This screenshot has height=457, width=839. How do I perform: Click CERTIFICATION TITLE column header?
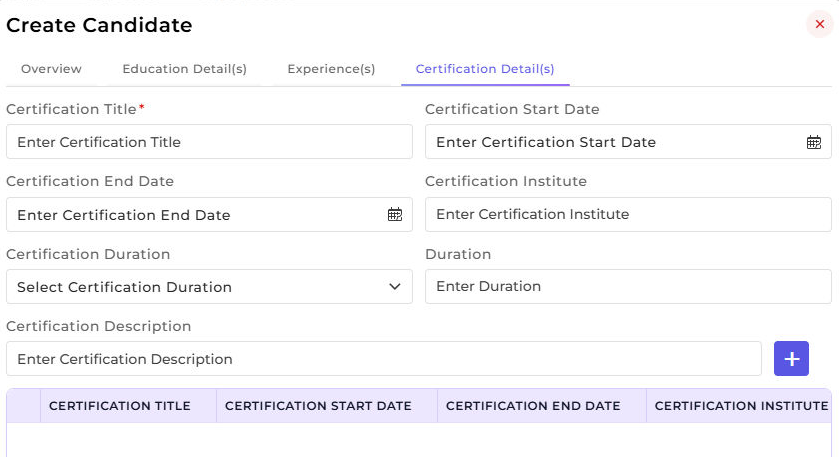(x=128, y=406)
